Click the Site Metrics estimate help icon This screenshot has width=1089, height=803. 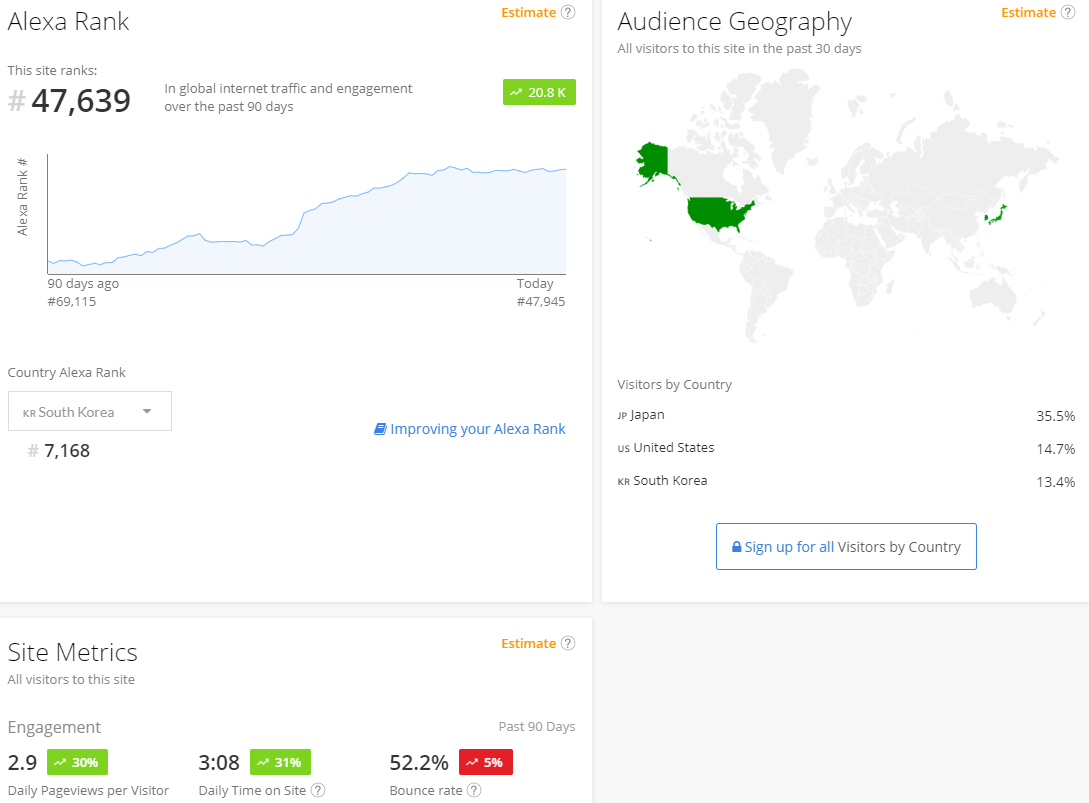click(568, 643)
